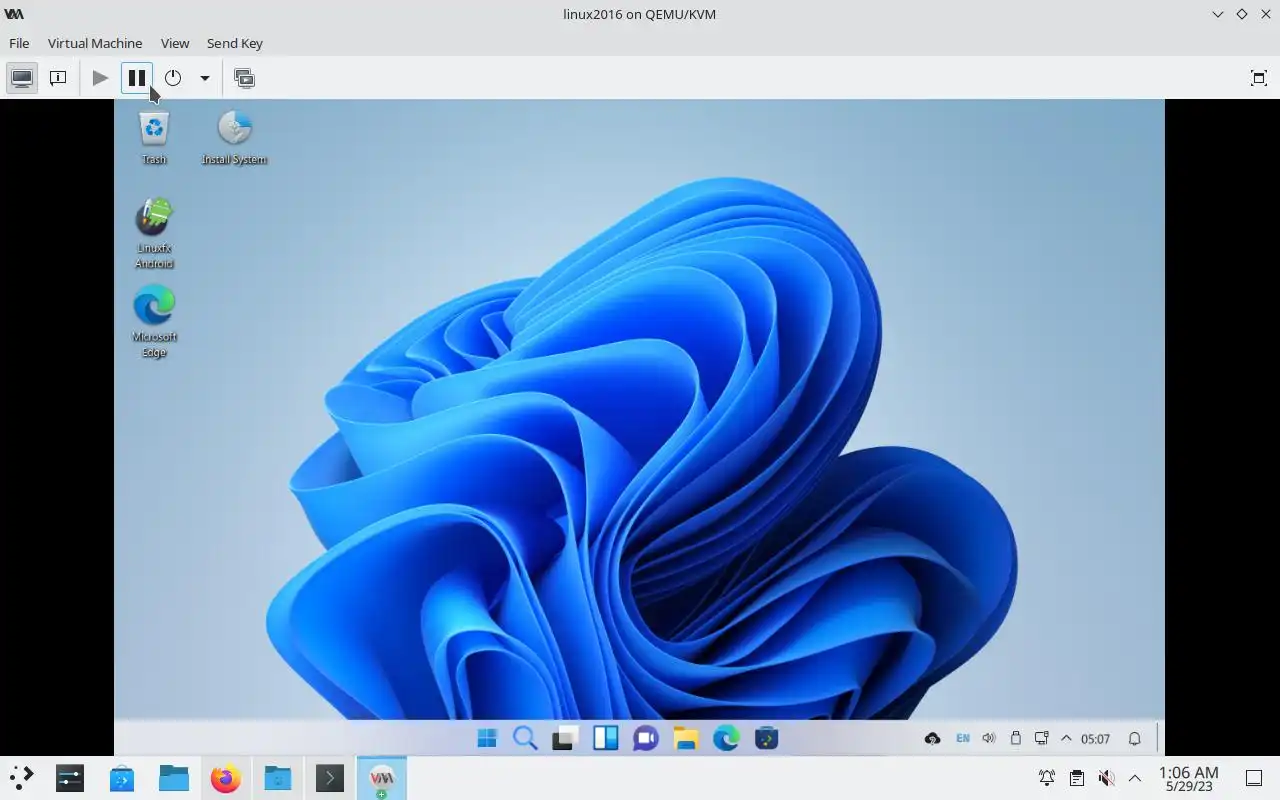Open the guest widgets panel icon
The width and height of the screenshot is (1280, 800).
tap(606, 739)
